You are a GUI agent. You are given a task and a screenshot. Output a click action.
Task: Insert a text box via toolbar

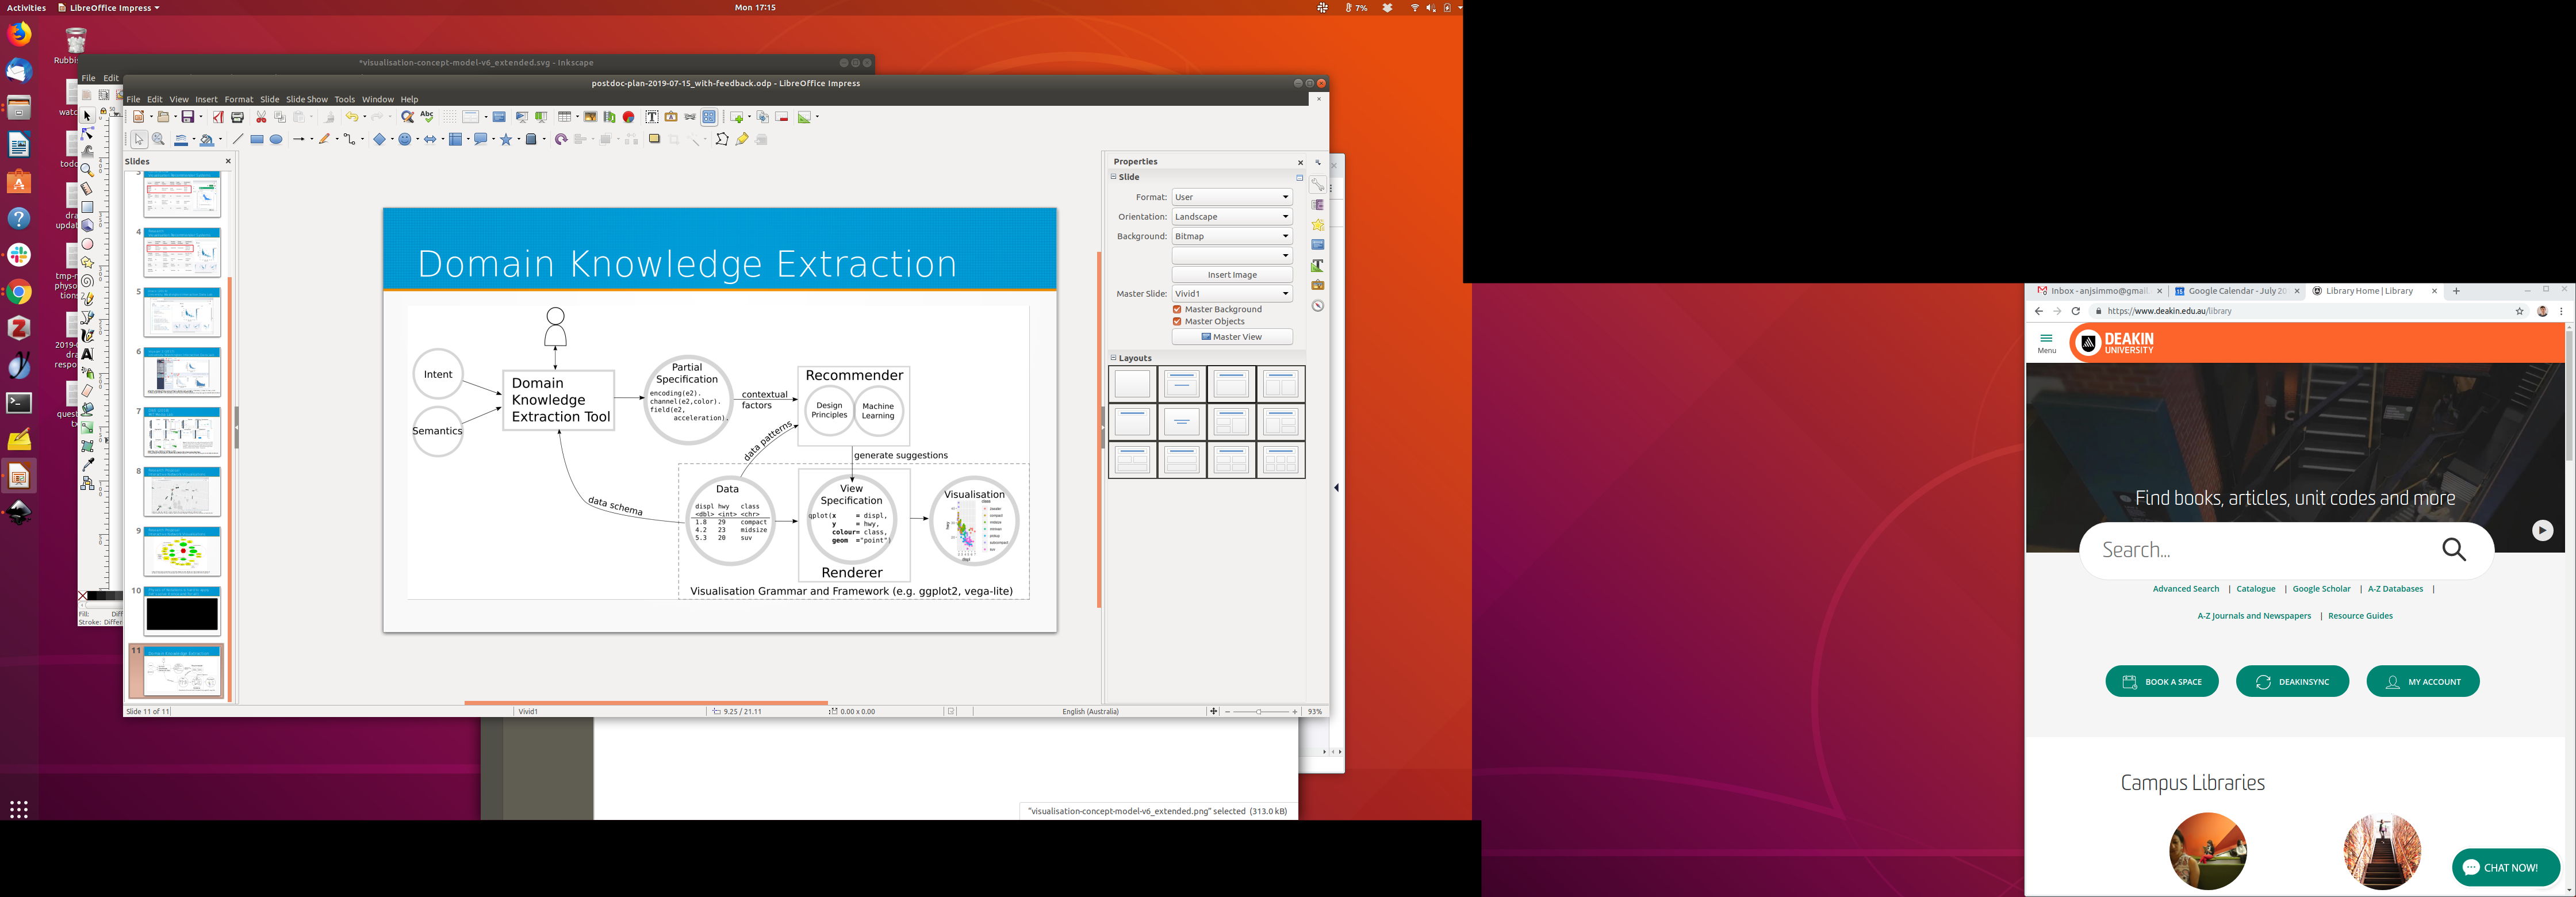tap(652, 117)
